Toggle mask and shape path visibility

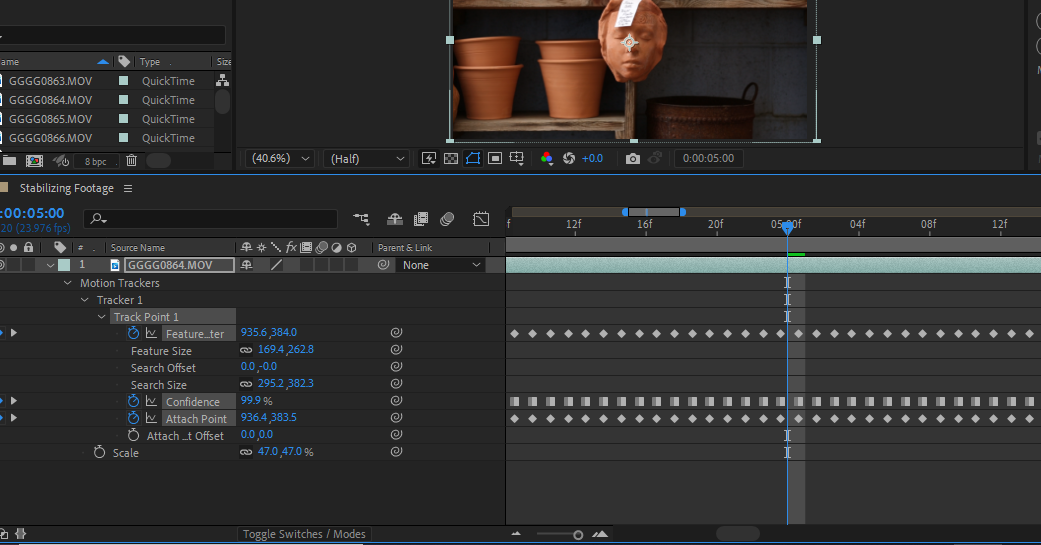[473, 159]
